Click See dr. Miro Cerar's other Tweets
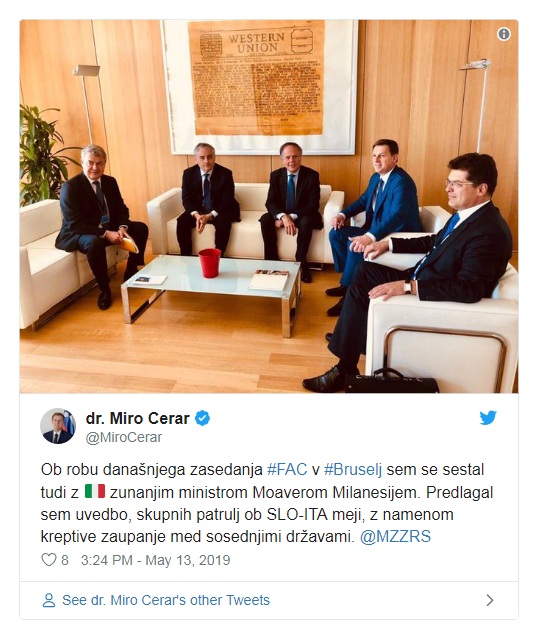The width and height of the screenshot is (541, 637). (166, 600)
